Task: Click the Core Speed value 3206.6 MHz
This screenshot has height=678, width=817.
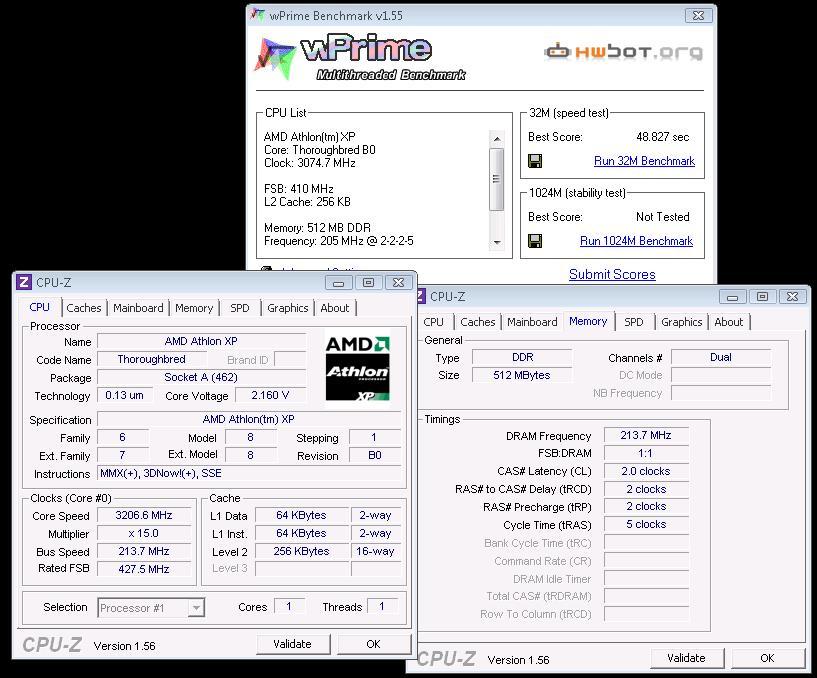Action: 144,515
